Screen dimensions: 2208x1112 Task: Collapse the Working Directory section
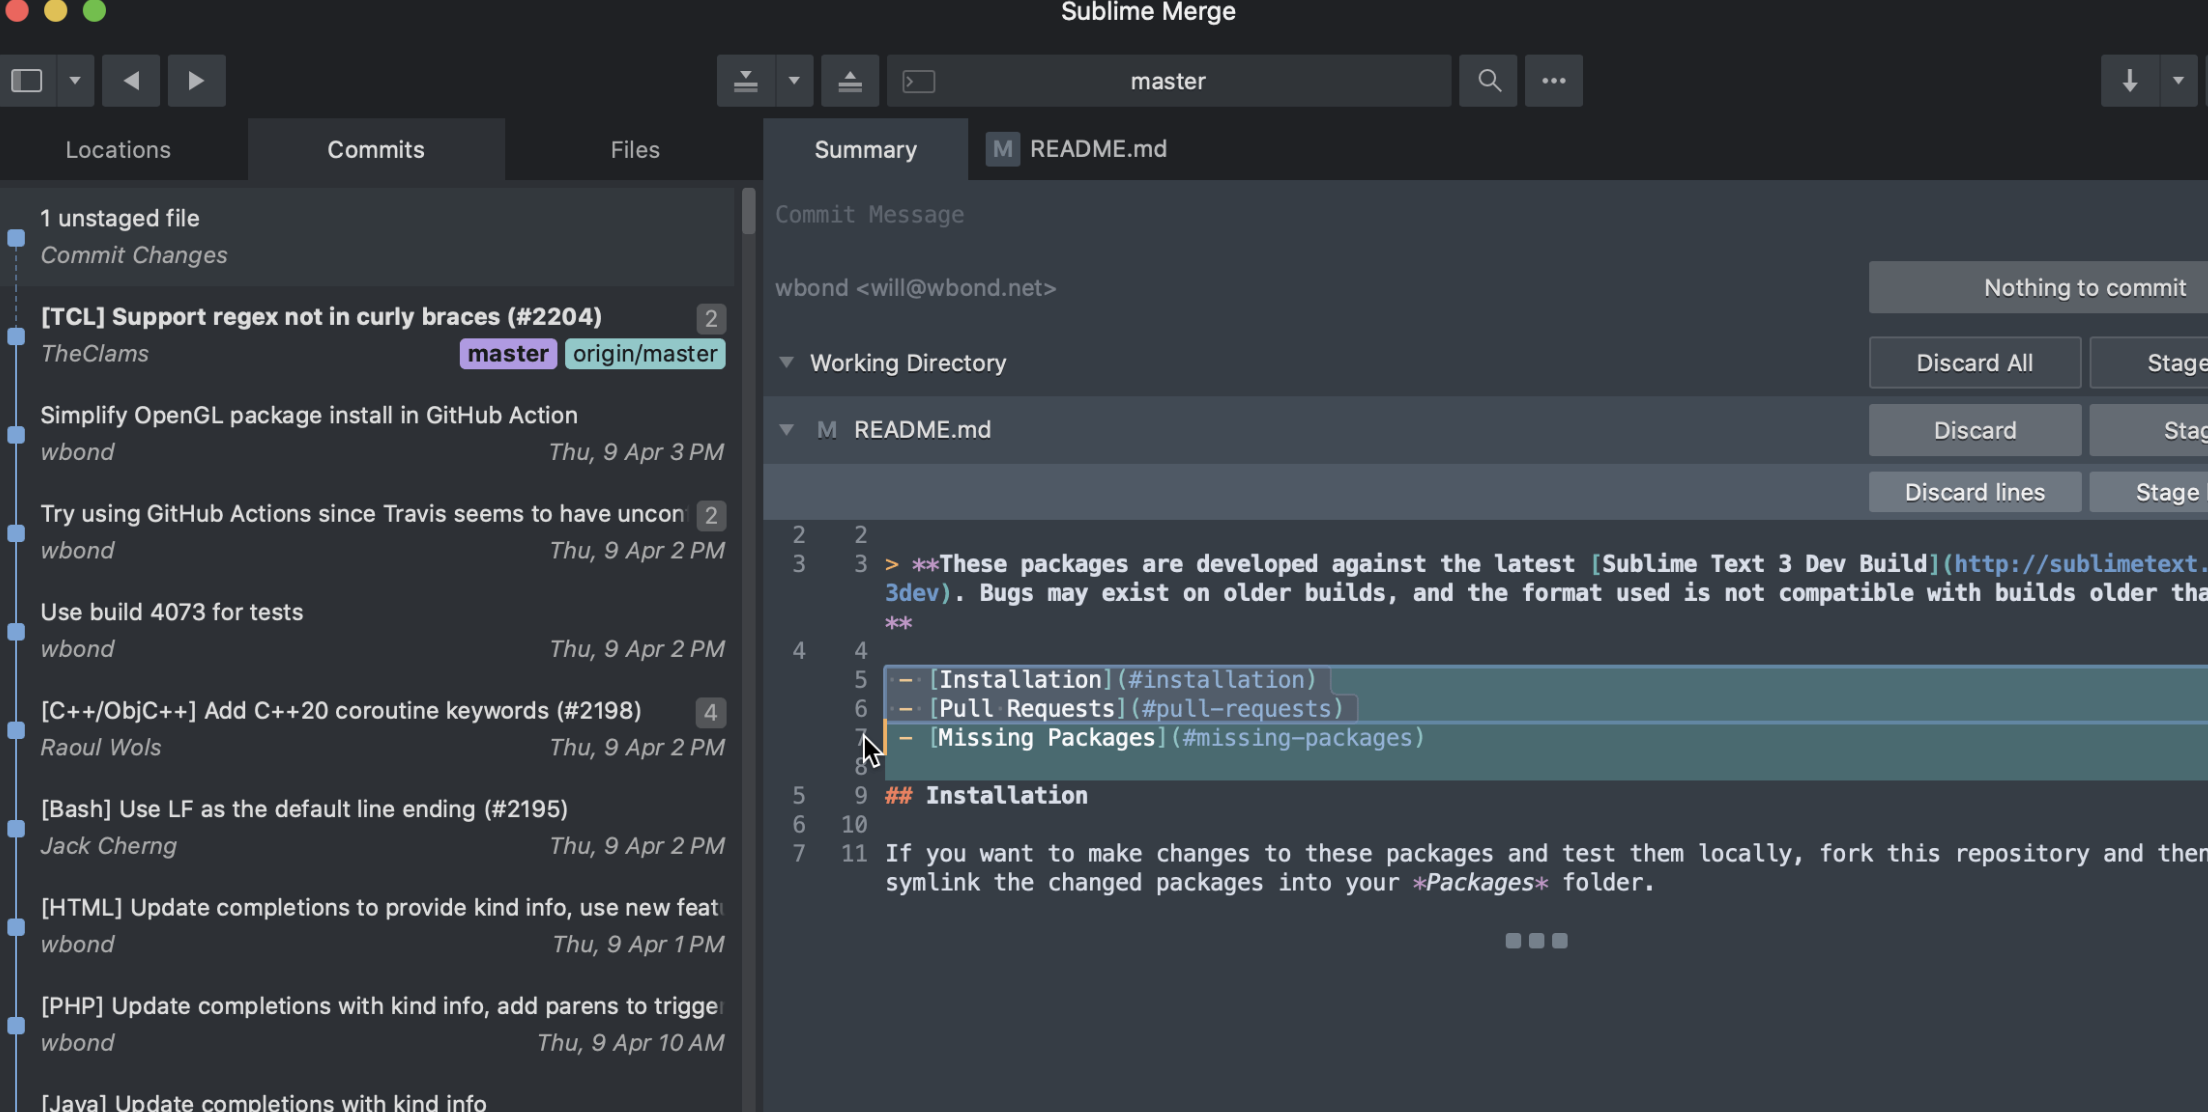787,362
